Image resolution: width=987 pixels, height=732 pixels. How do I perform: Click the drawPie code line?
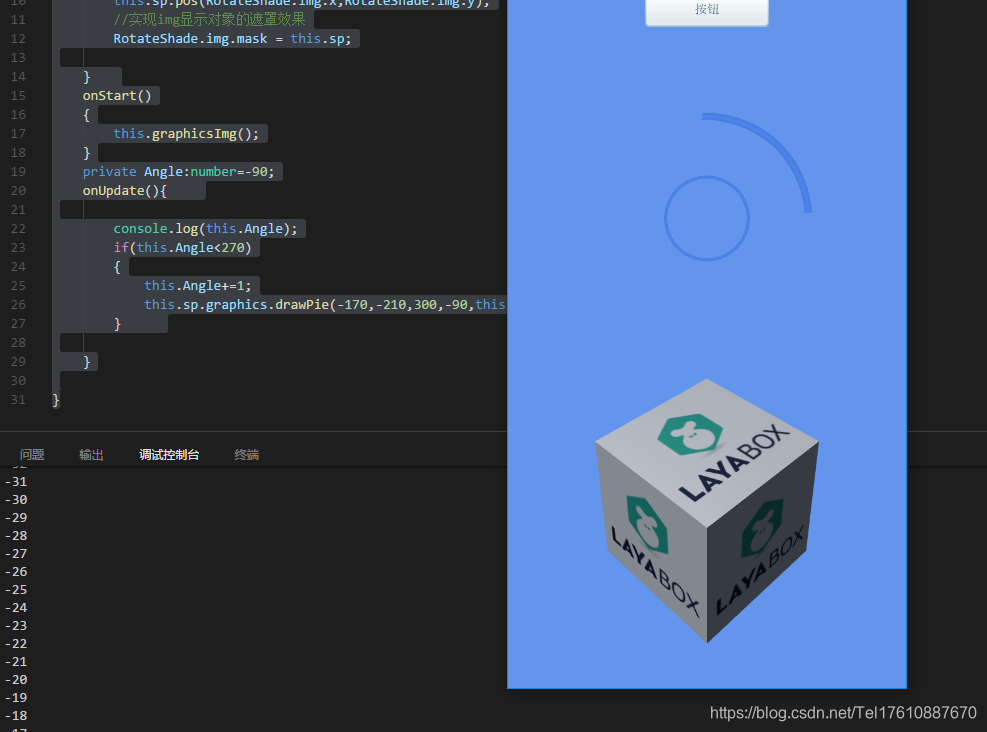pos(325,305)
